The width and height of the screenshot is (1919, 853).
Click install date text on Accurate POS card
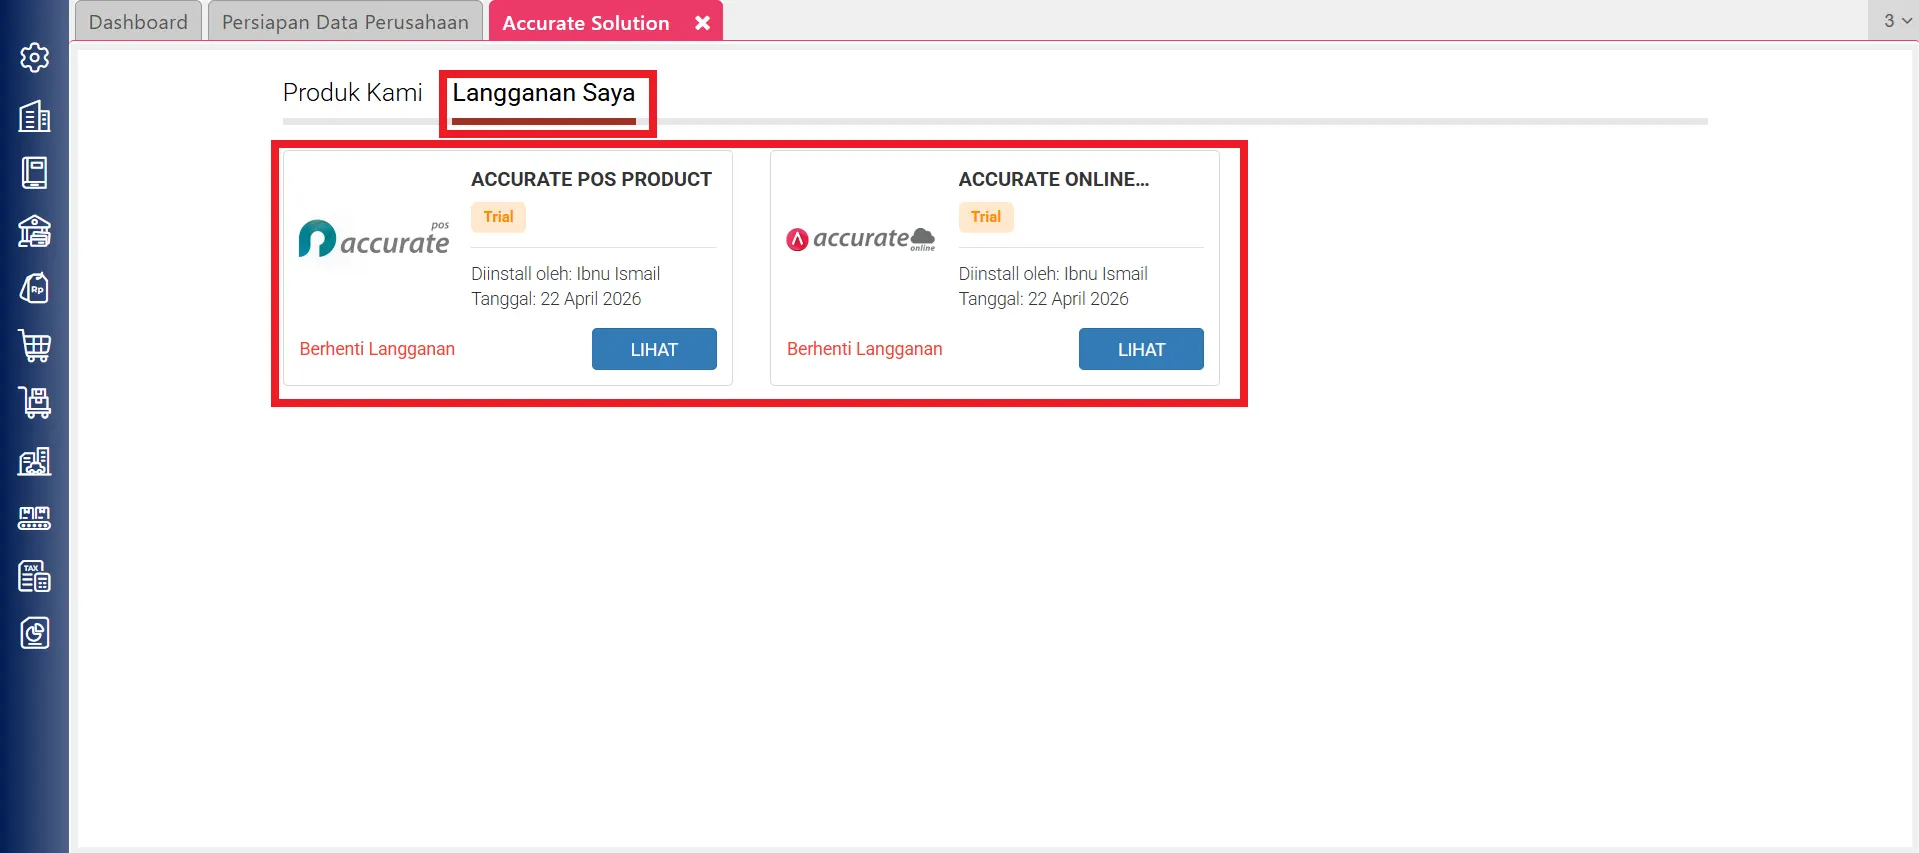(556, 299)
